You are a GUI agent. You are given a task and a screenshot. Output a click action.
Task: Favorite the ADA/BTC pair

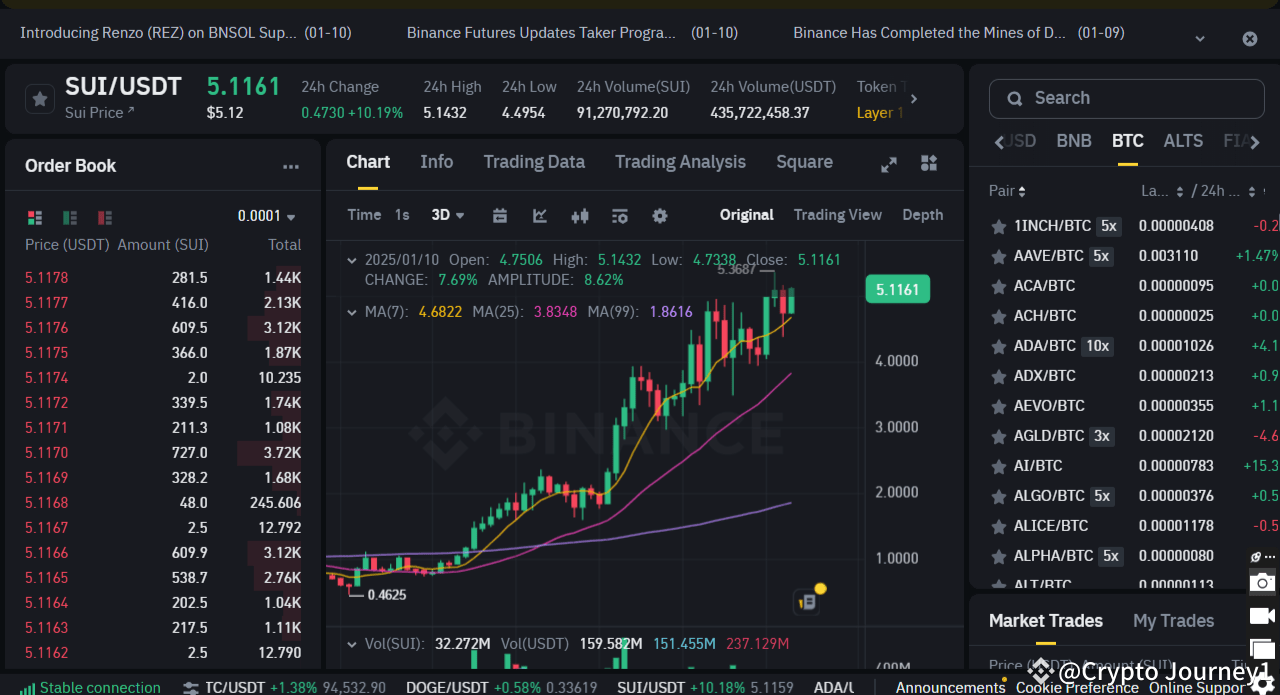tap(997, 345)
